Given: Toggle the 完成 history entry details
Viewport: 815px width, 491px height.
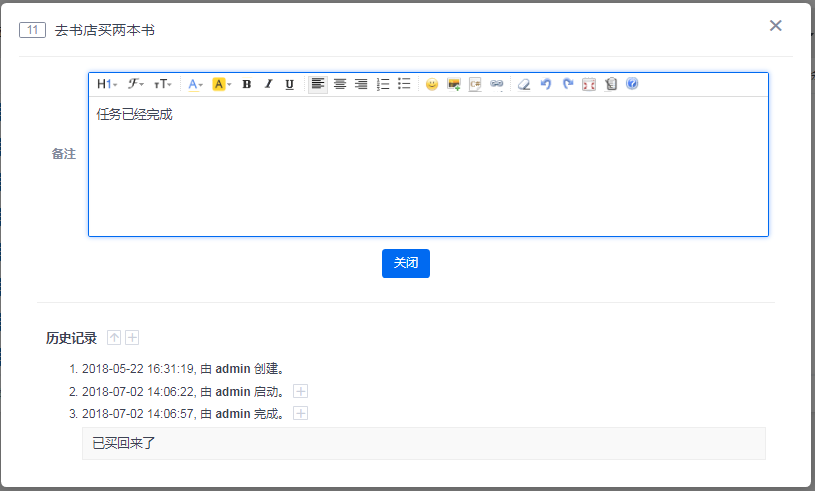Looking at the screenshot, I should click(x=300, y=414).
